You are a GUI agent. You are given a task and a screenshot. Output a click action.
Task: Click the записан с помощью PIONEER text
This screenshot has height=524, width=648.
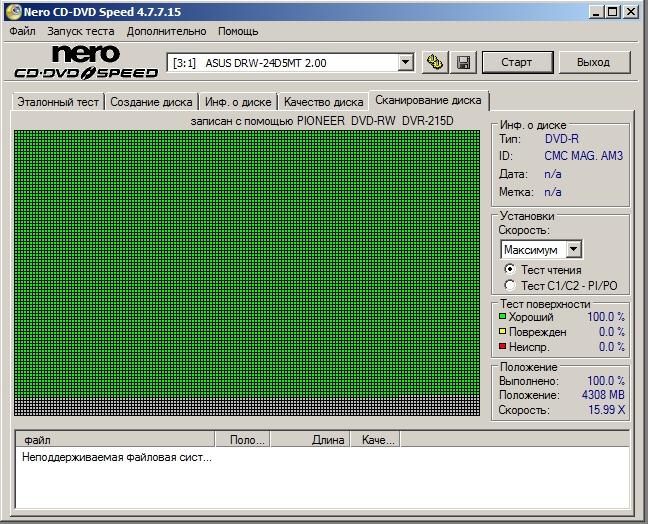[322, 121]
